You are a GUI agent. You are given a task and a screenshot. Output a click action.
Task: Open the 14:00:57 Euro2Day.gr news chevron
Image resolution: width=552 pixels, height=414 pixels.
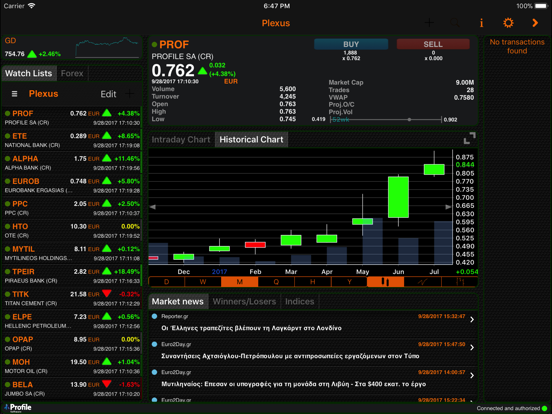click(472, 376)
